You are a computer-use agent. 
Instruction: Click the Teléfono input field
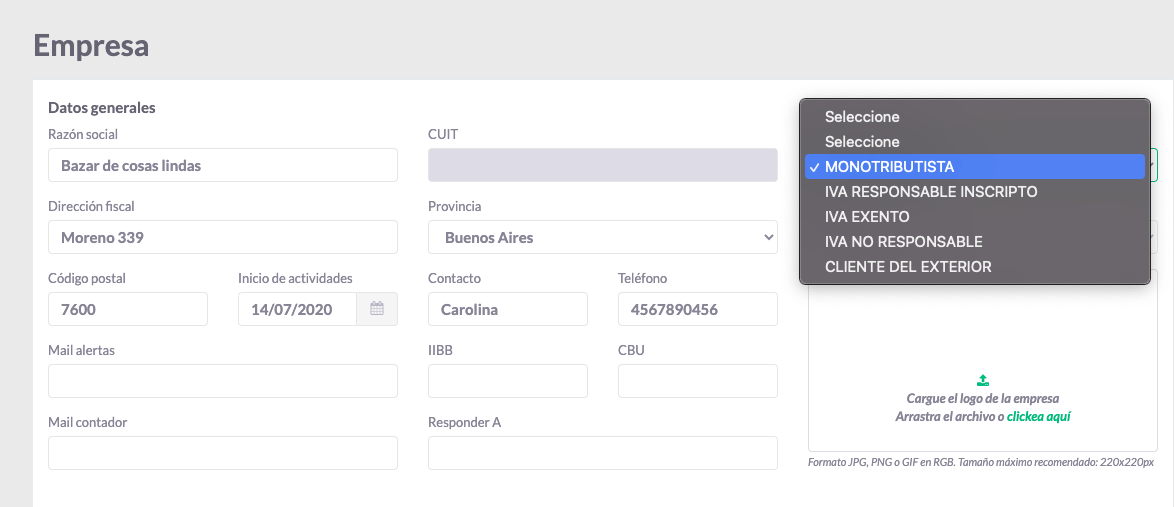(698, 309)
